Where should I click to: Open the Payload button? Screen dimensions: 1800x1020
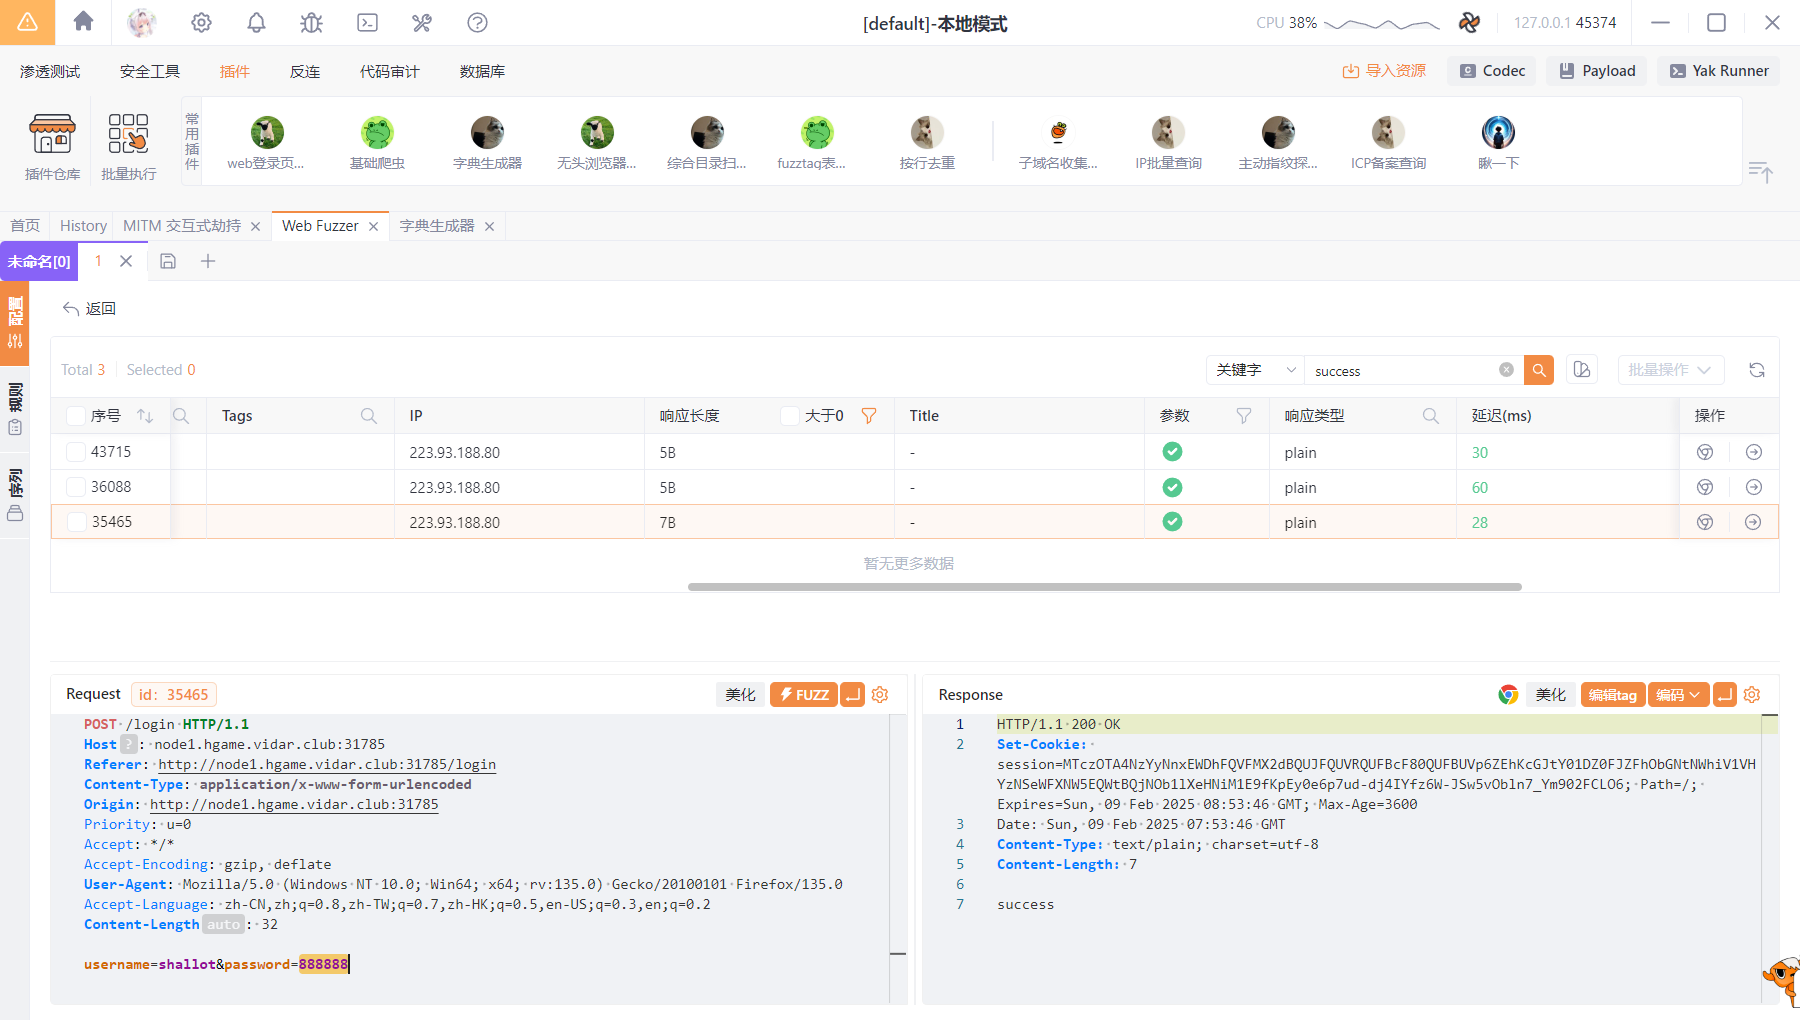tap(1597, 71)
